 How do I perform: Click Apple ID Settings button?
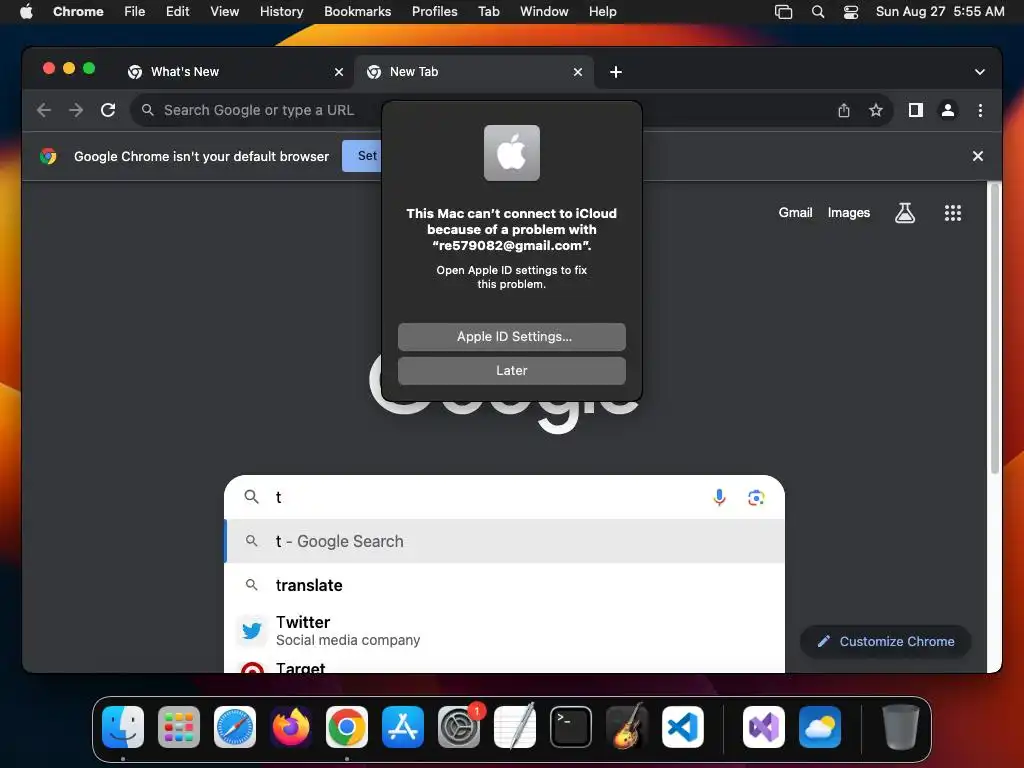[x=511, y=337]
